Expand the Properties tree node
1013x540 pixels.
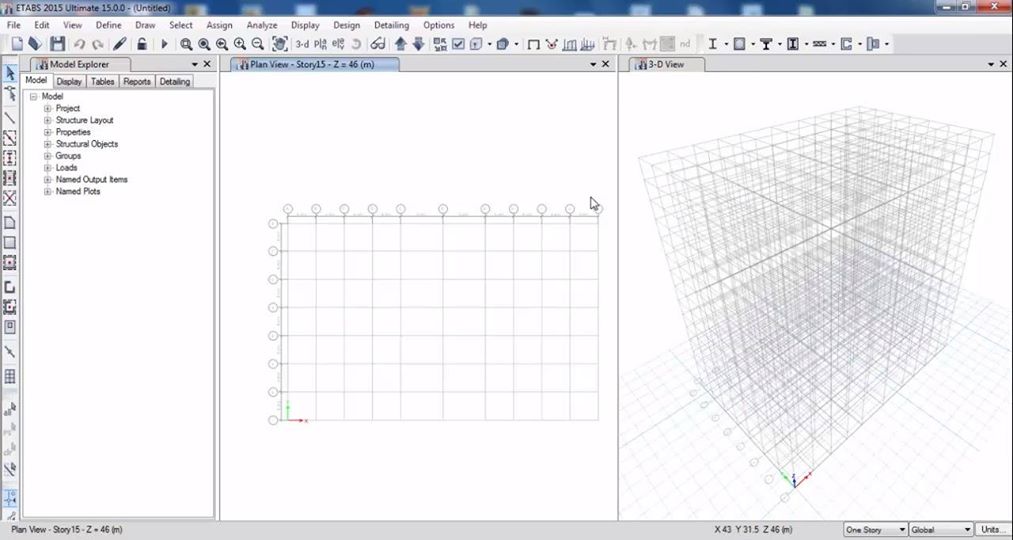(x=47, y=132)
